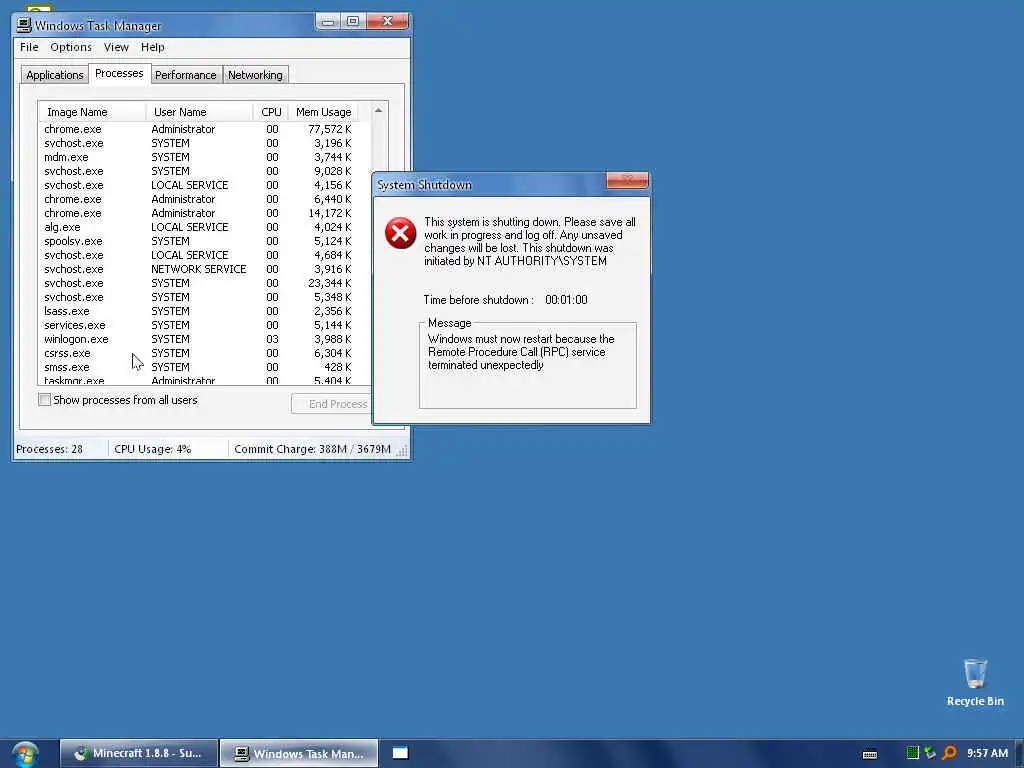Close the System Shutdown dialog

(x=627, y=180)
